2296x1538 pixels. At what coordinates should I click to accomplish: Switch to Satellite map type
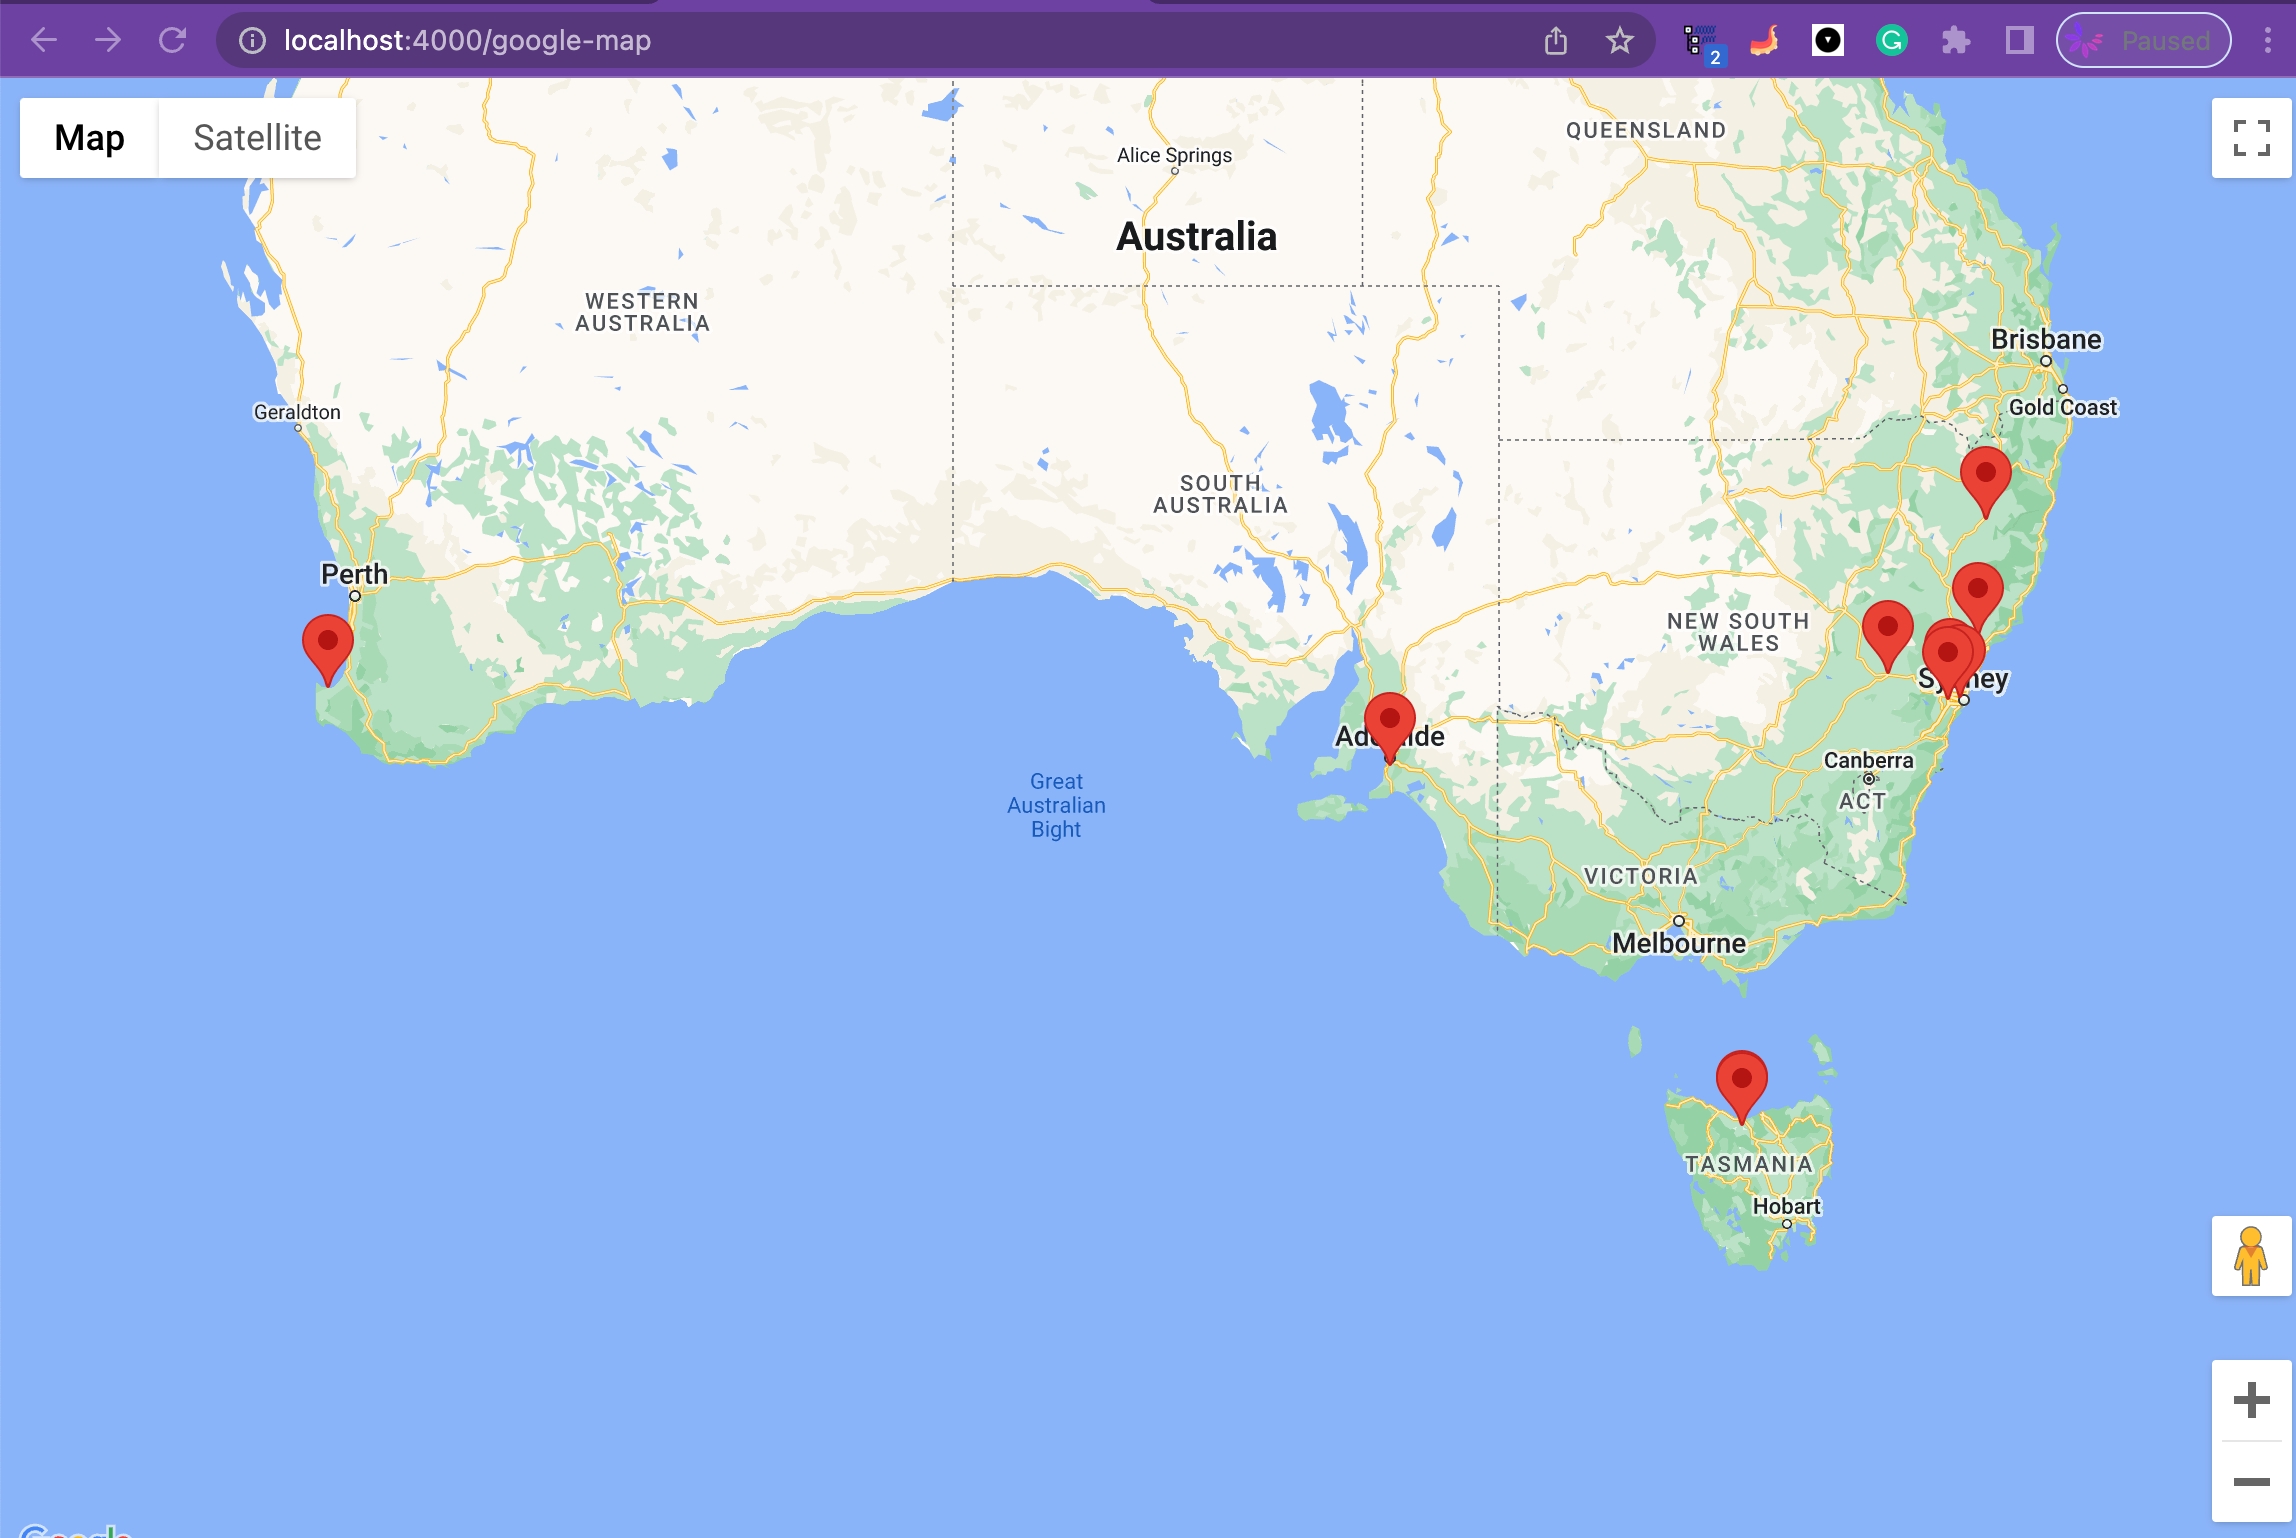click(257, 138)
